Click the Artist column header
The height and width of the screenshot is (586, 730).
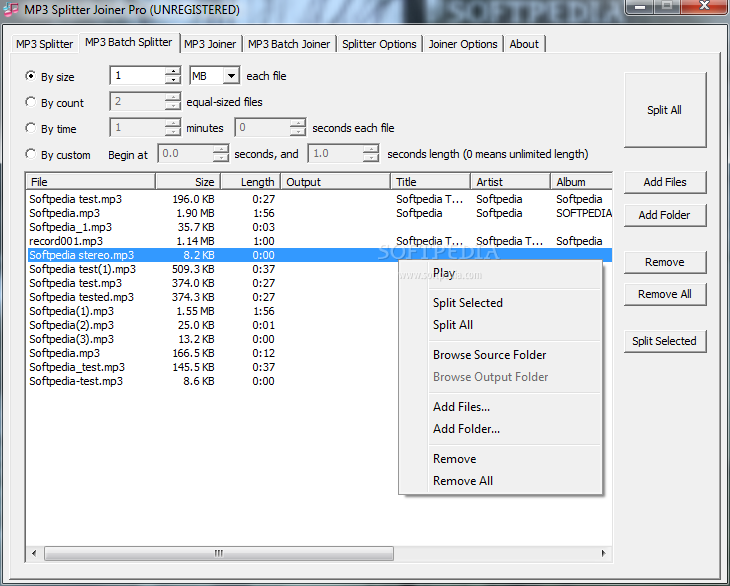(511, 182)
